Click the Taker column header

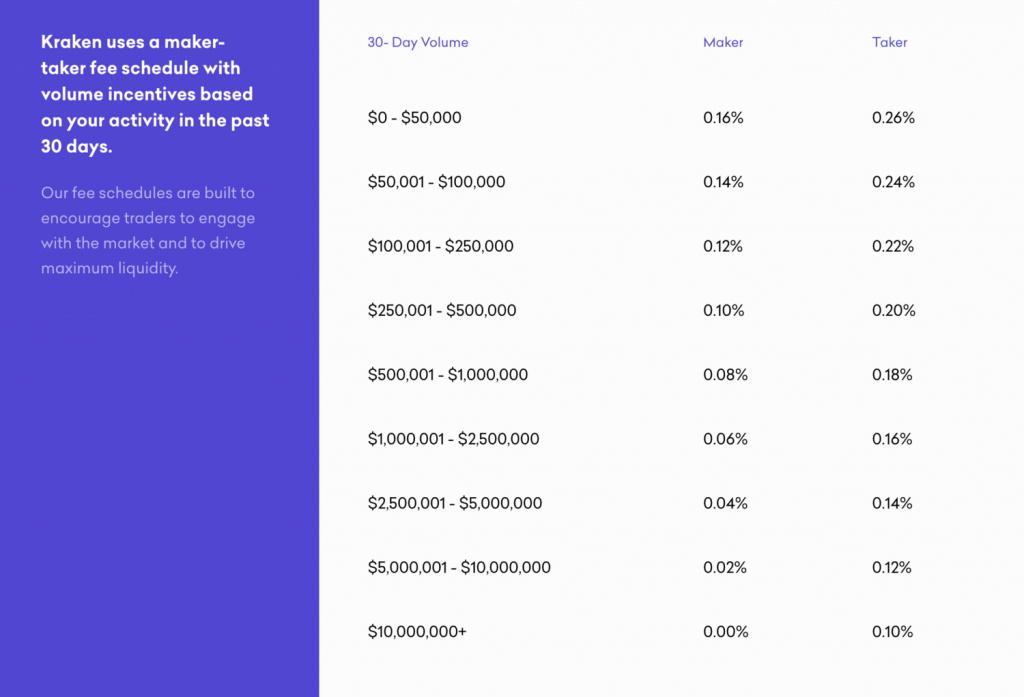tap(889, 42)
